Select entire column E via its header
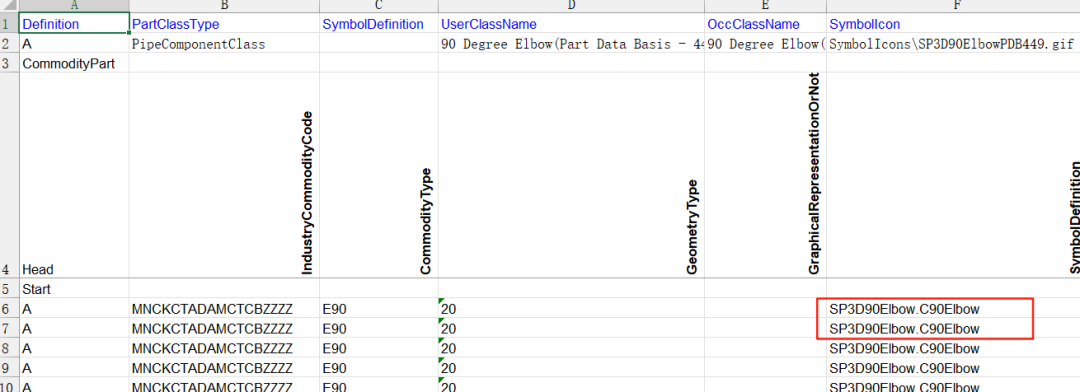 765,6
